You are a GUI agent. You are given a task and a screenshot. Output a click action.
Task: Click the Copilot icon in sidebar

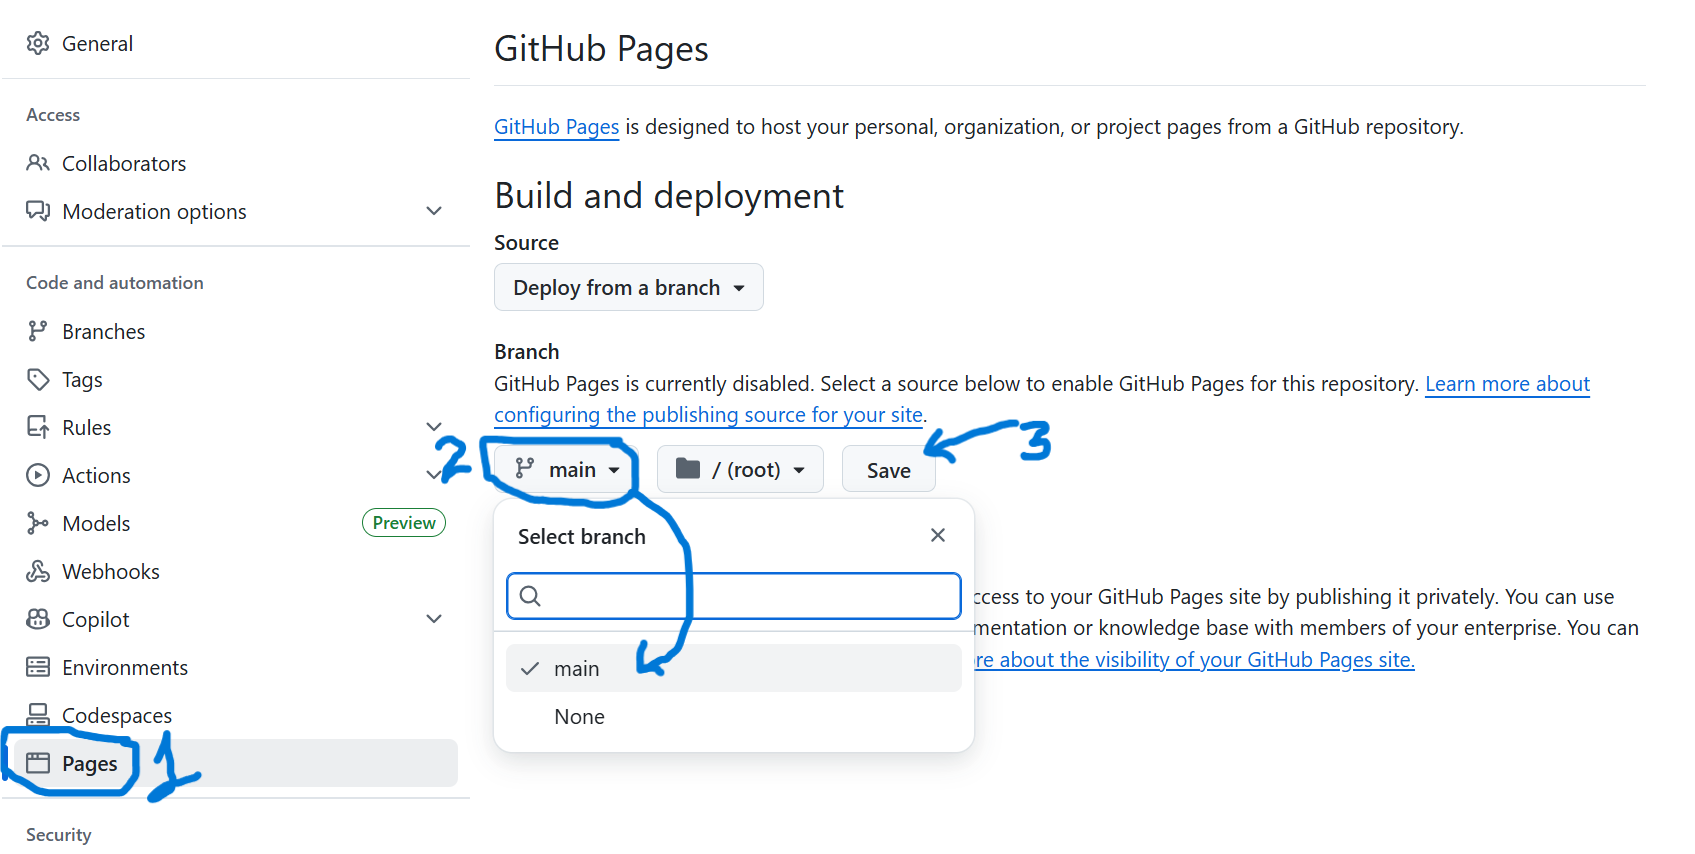pyautogui.click(x=38, y=619)
